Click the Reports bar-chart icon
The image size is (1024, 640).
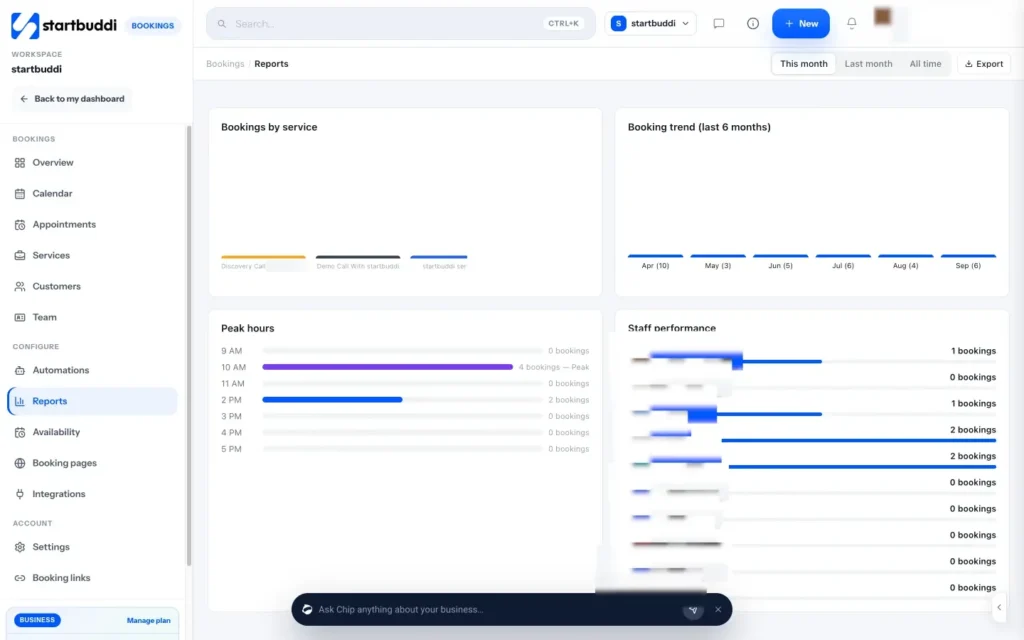pyautogui.click(x=20, y=401)
